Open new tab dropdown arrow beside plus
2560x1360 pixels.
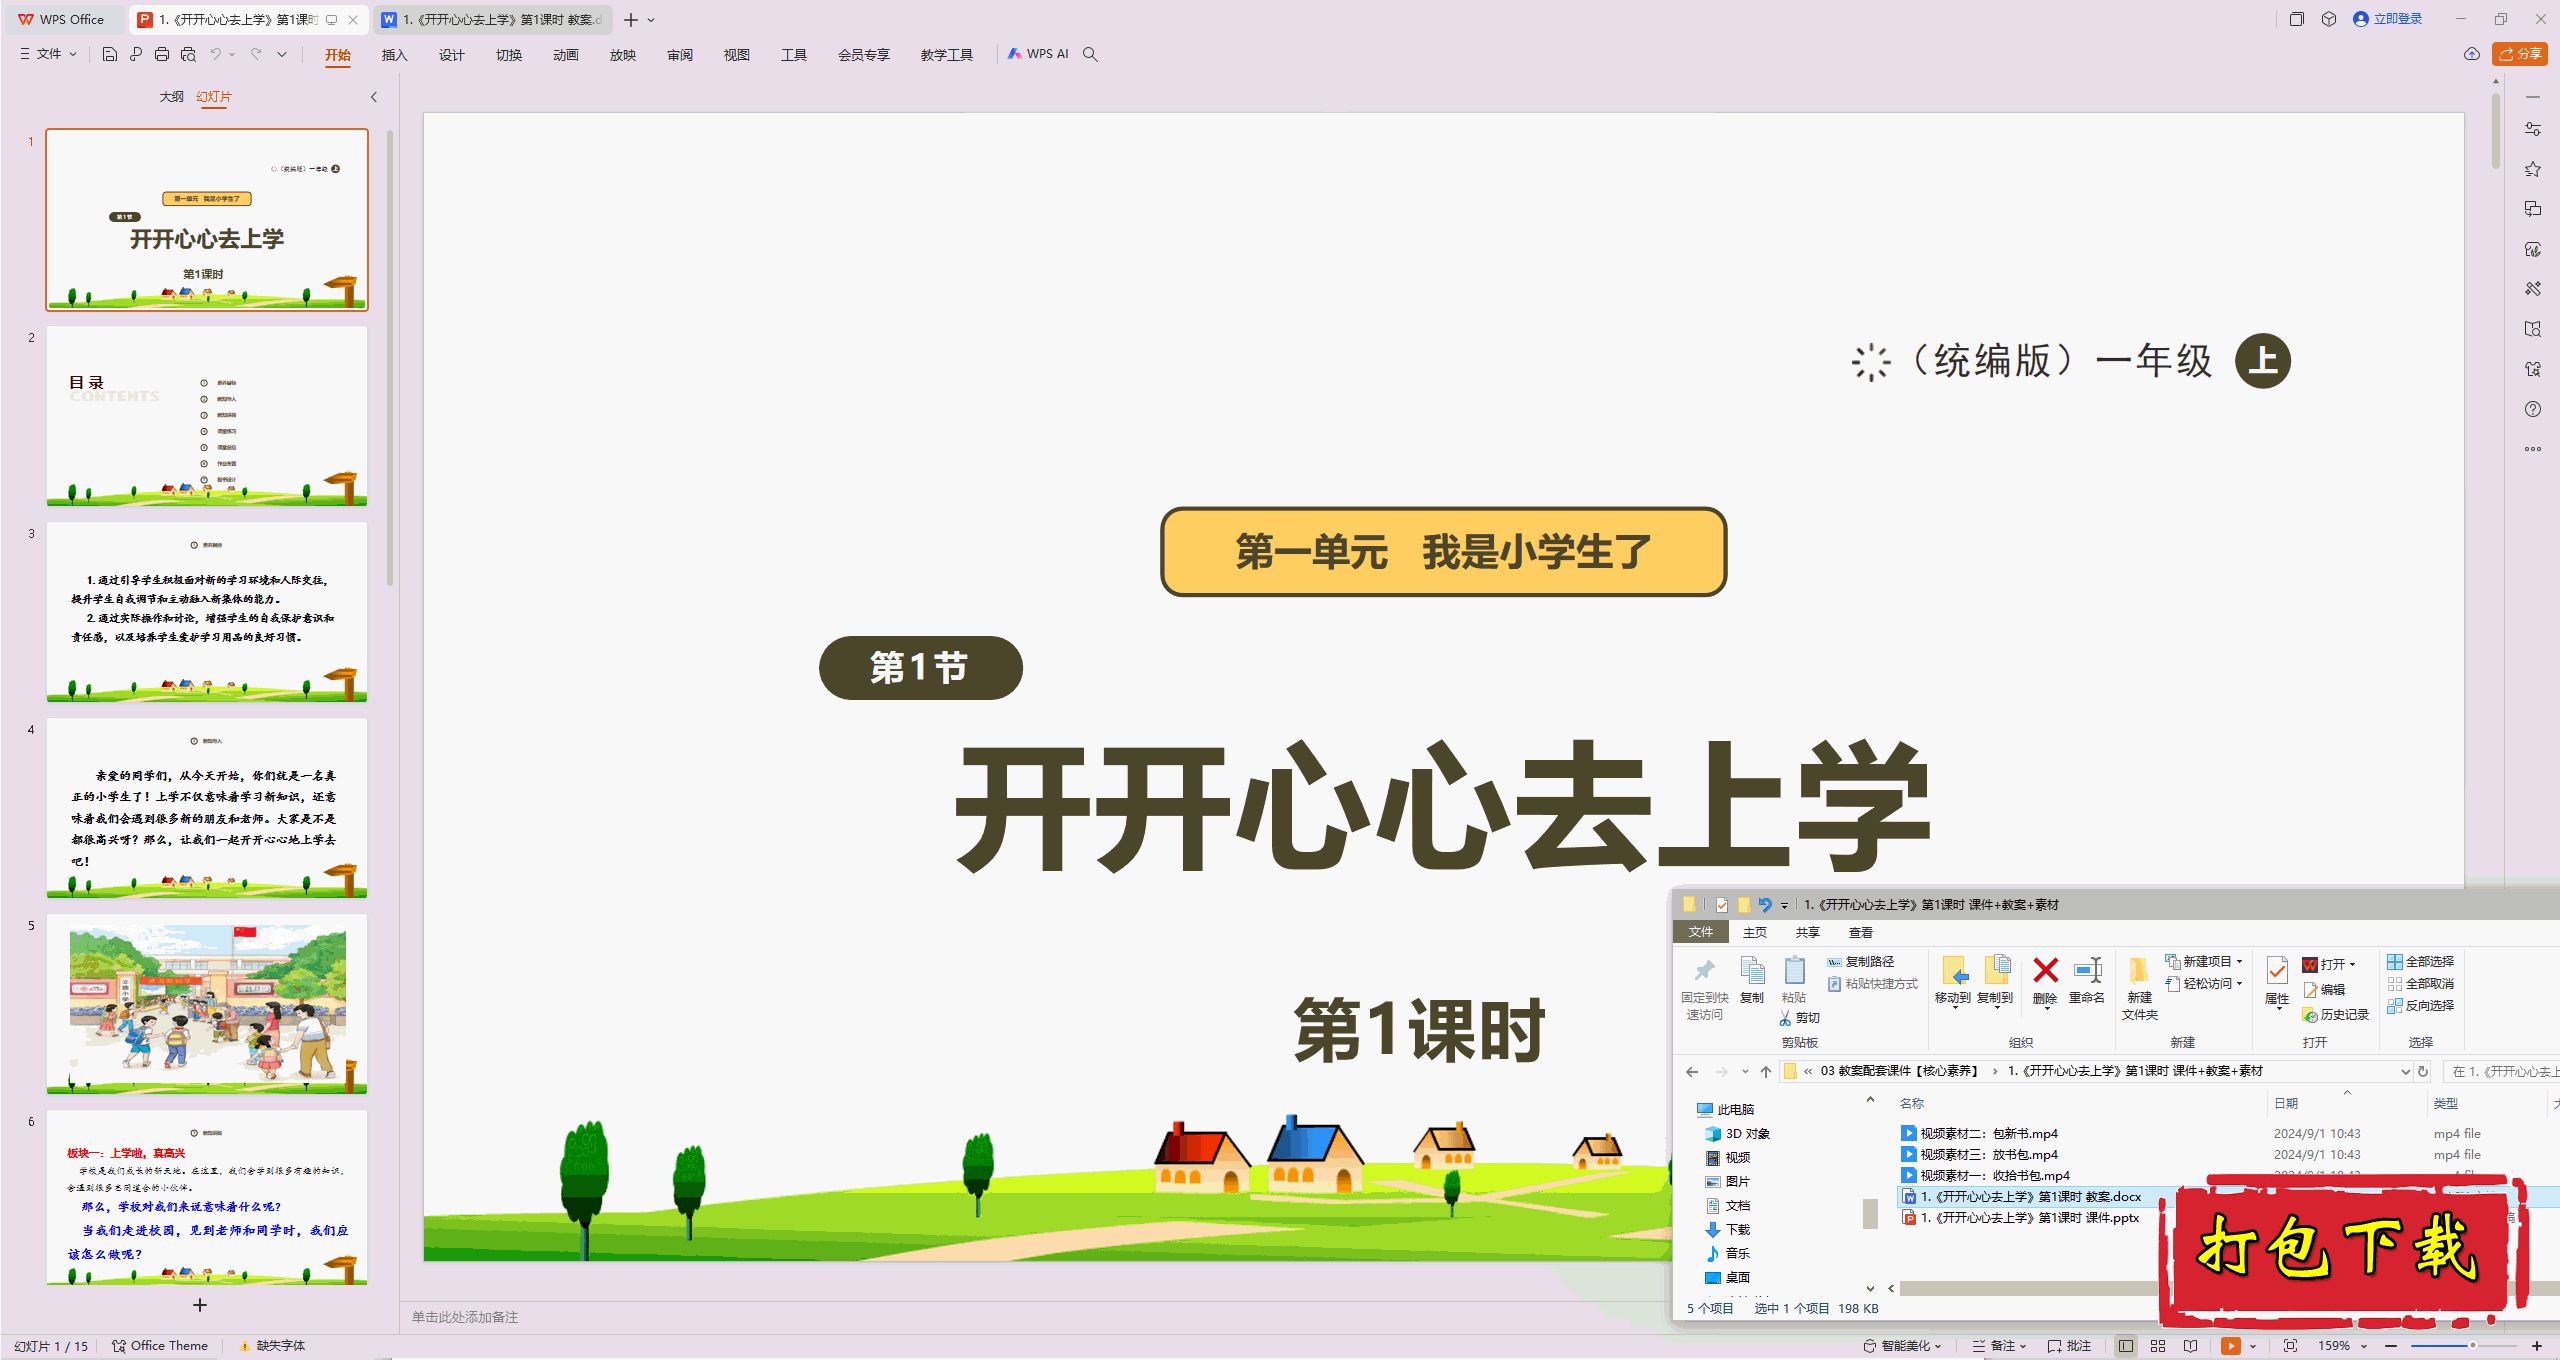[651, 20]
